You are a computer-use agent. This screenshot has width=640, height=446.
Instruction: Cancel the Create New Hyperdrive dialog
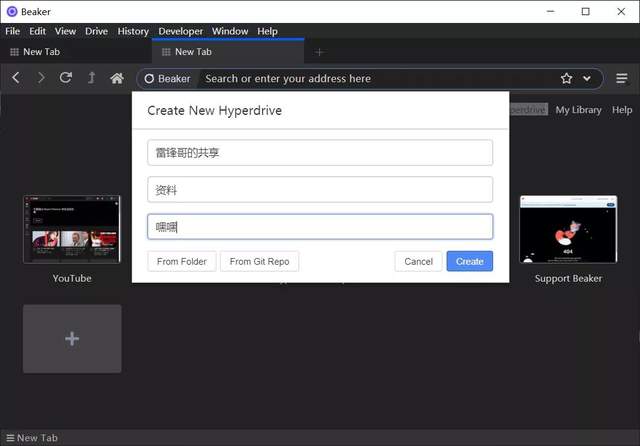click(418, 261)
